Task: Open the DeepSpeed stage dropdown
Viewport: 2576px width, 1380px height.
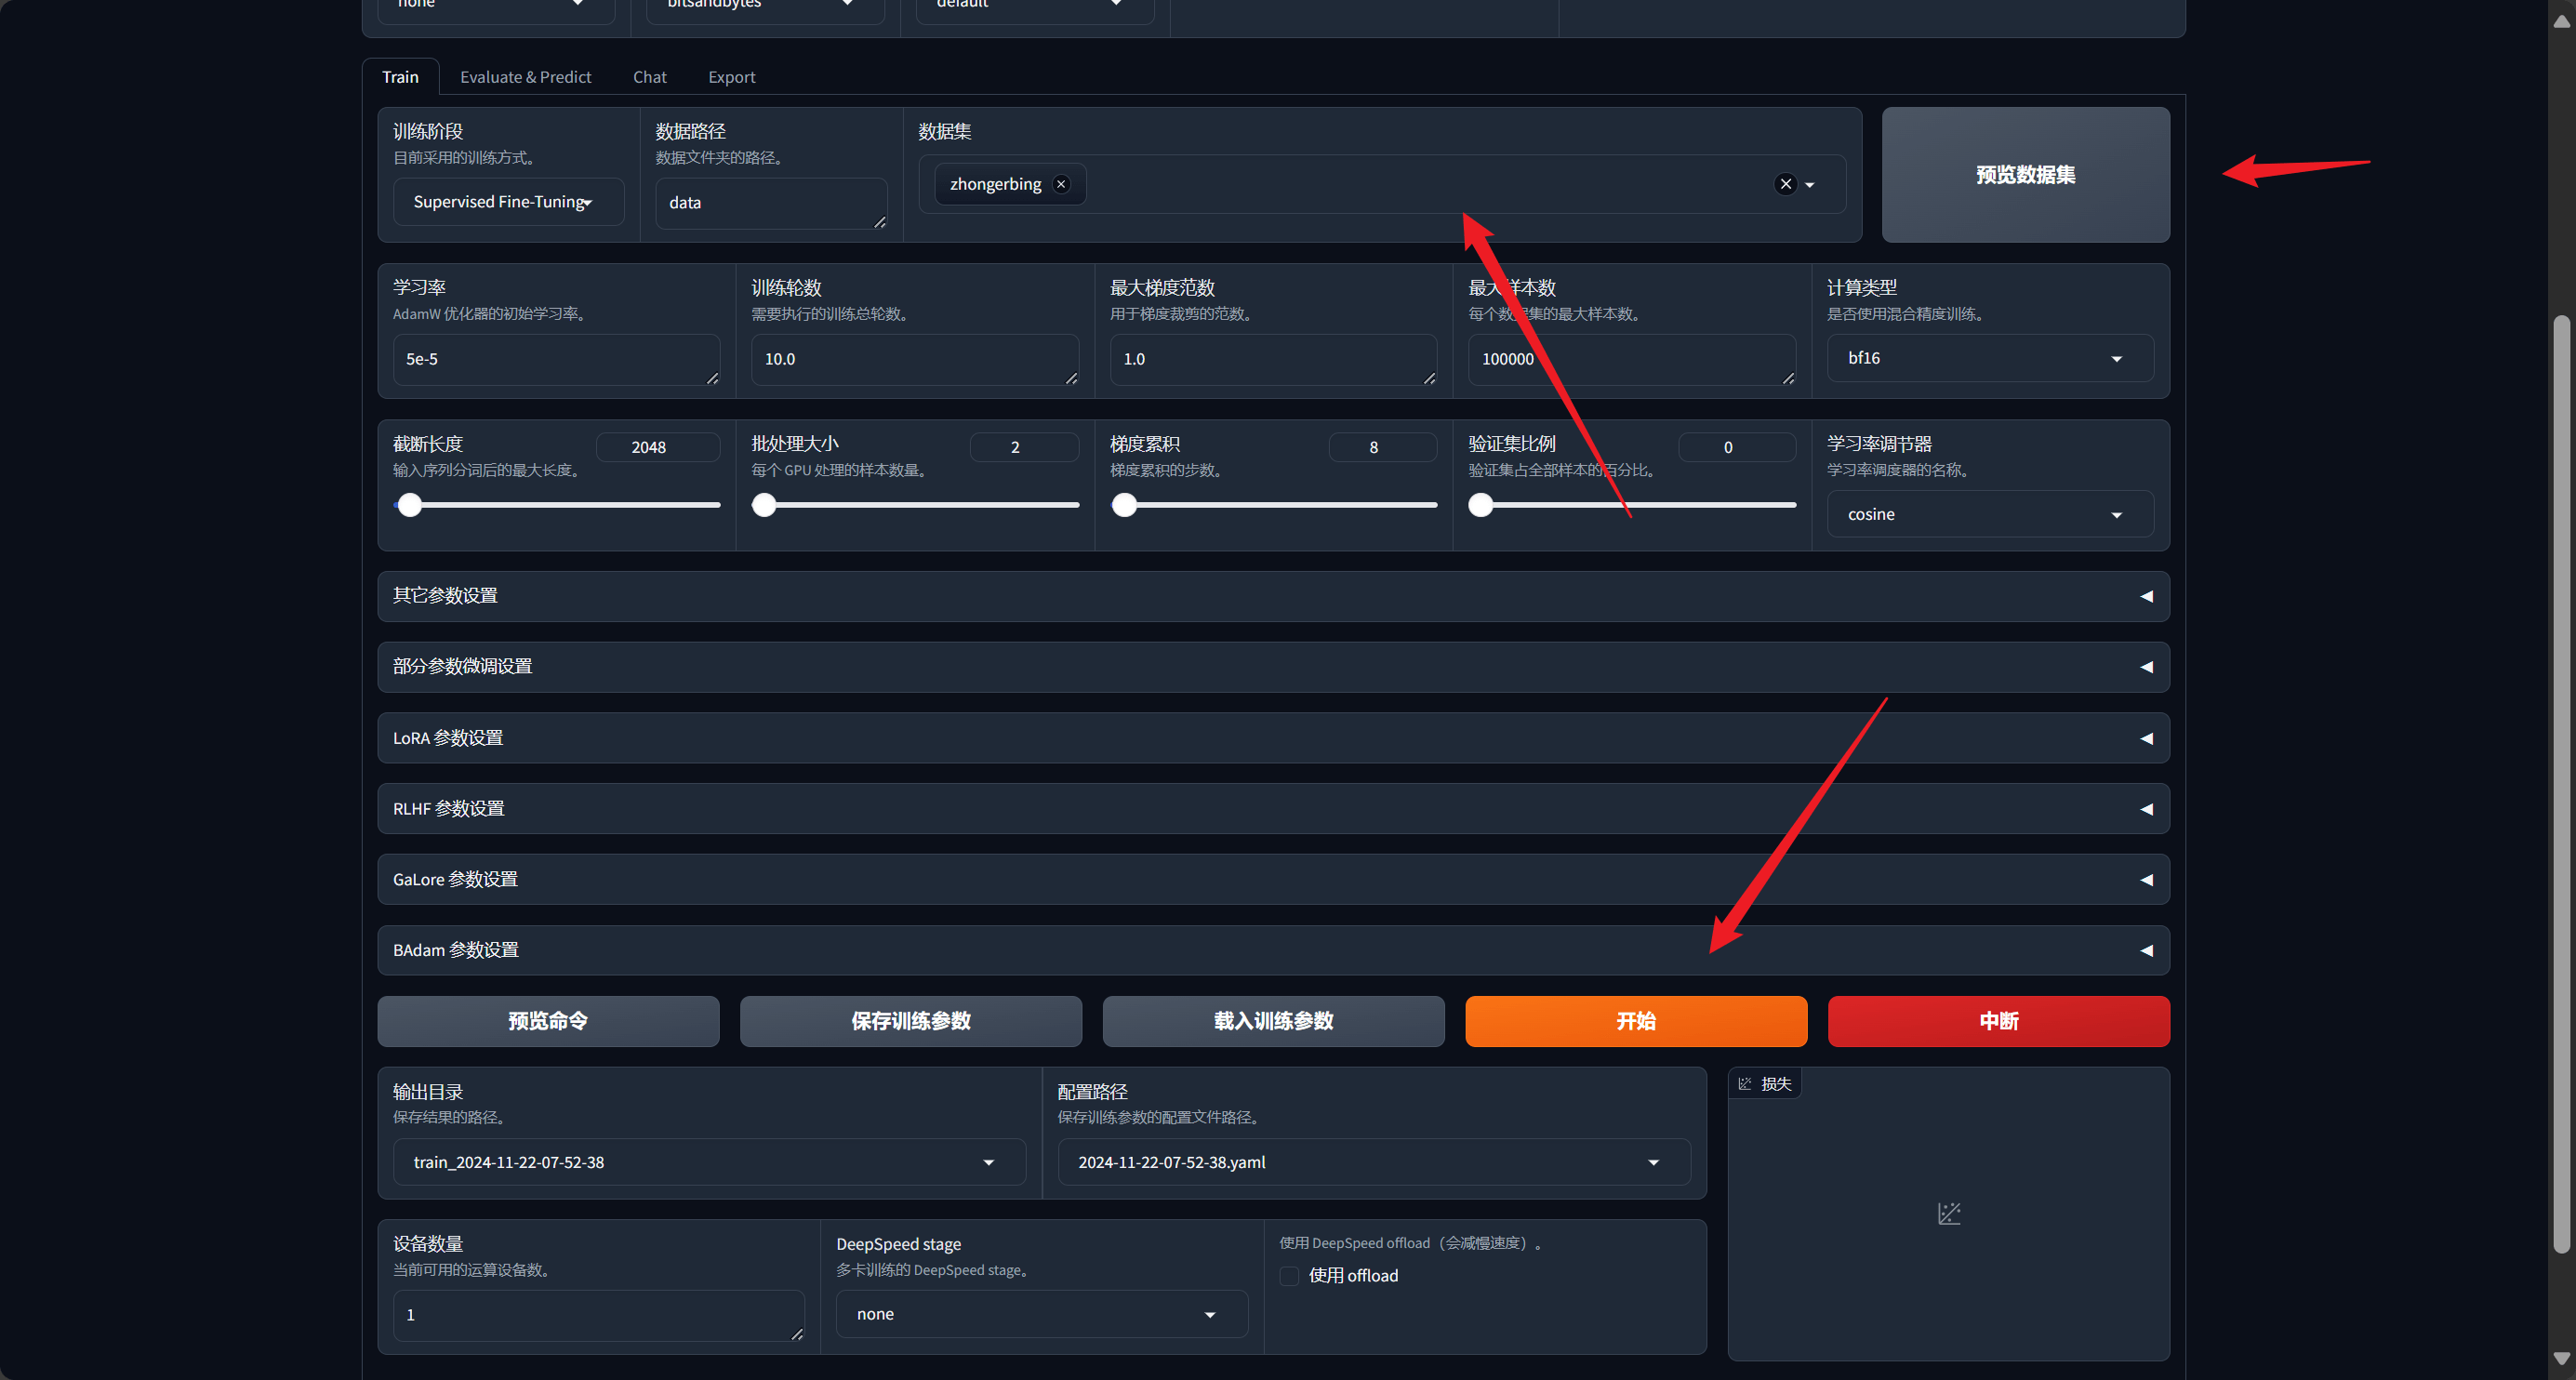Action: (1040, 1314)
